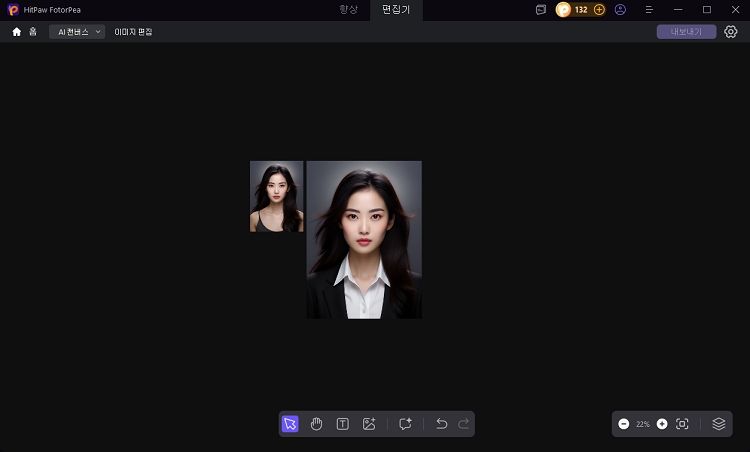Open the hamburger main menu

pos(649,10)
